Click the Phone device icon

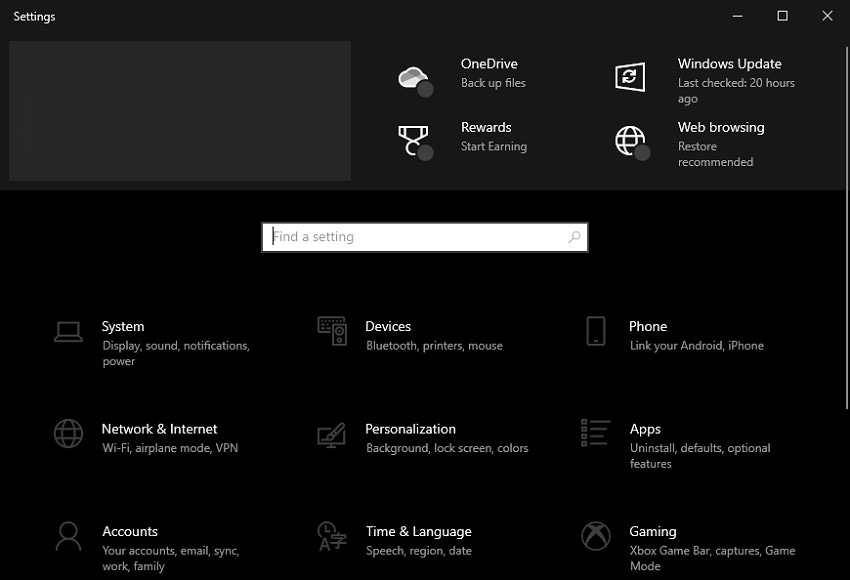coord(596,331)
